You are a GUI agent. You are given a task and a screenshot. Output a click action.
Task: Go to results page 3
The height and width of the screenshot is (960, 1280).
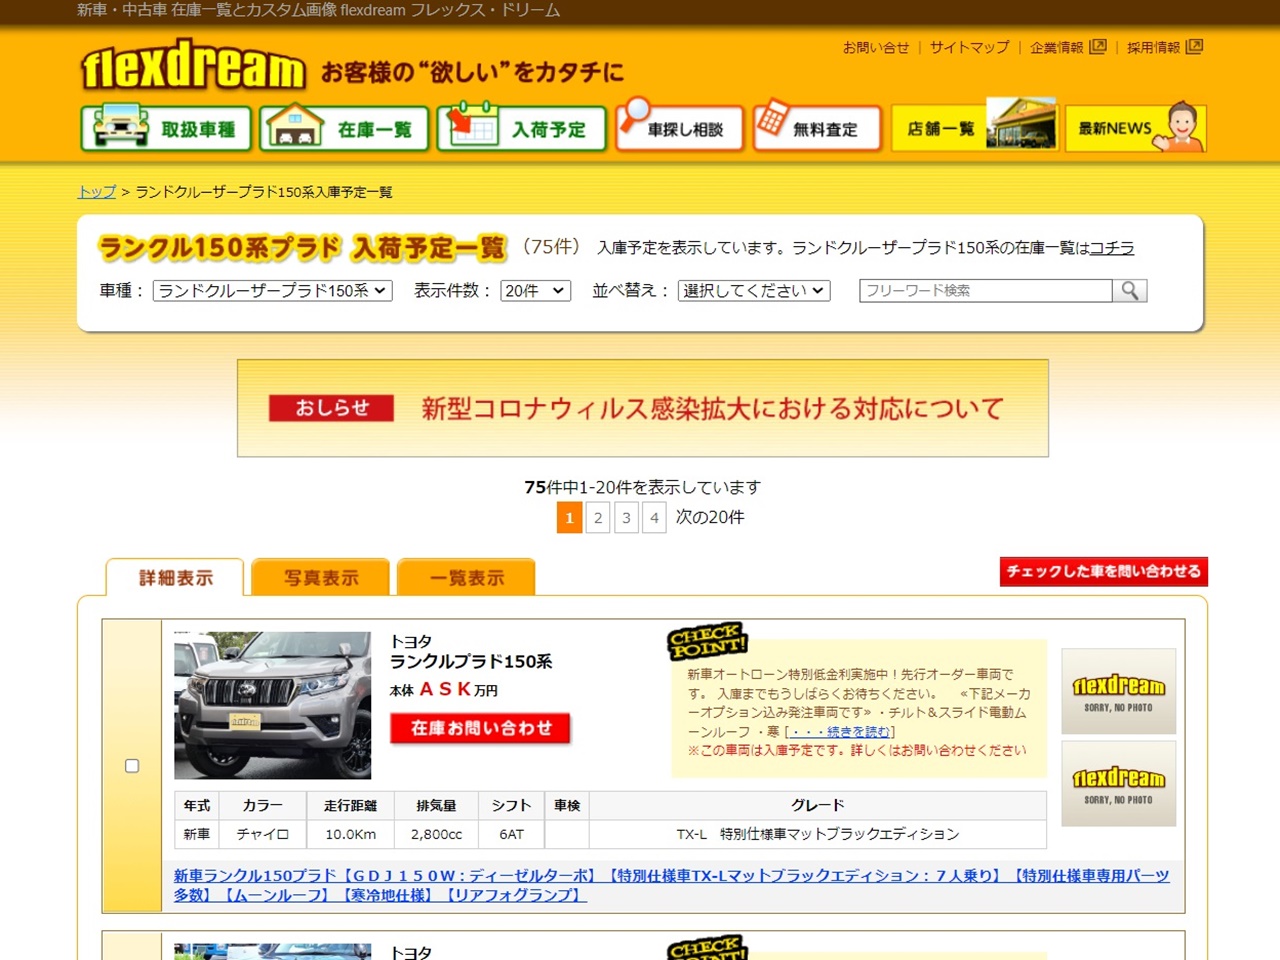[x=626, y=517]
